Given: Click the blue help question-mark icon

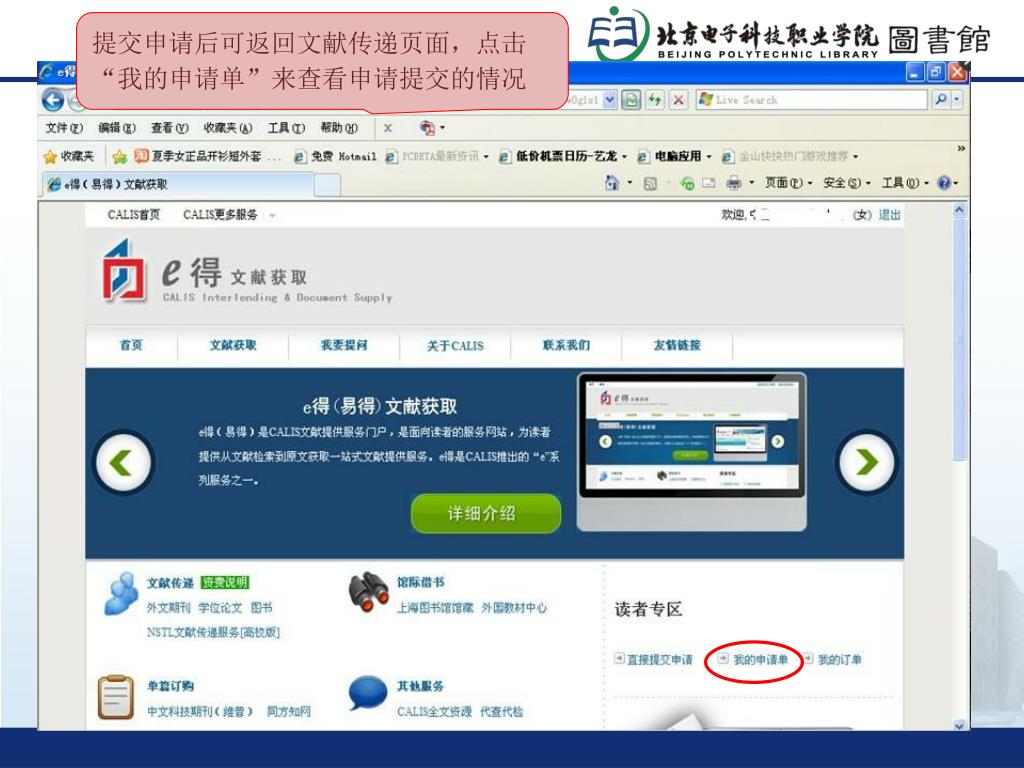Looking at the screenshot, I should tap(944, 183).
